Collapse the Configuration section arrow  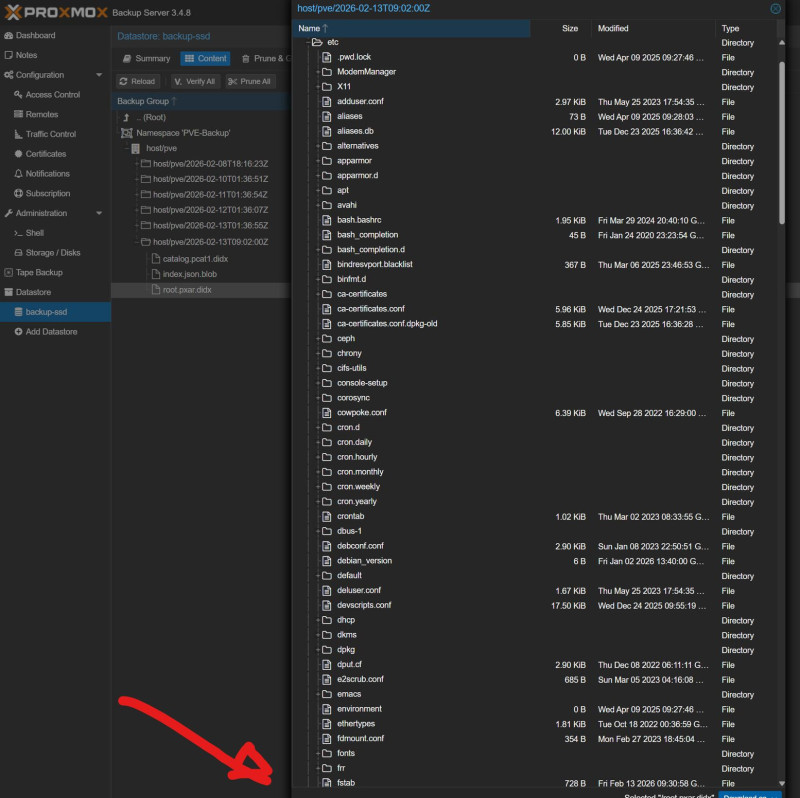point(99,75)
